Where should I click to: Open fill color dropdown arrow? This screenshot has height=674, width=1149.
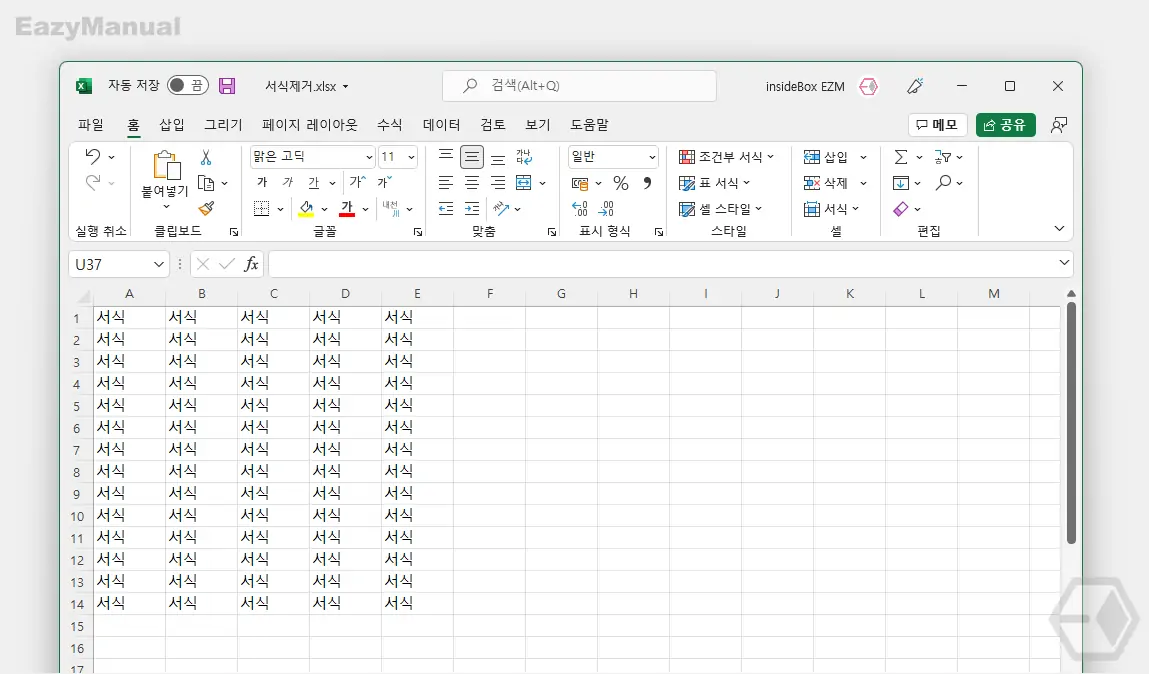tap(325, 209)
